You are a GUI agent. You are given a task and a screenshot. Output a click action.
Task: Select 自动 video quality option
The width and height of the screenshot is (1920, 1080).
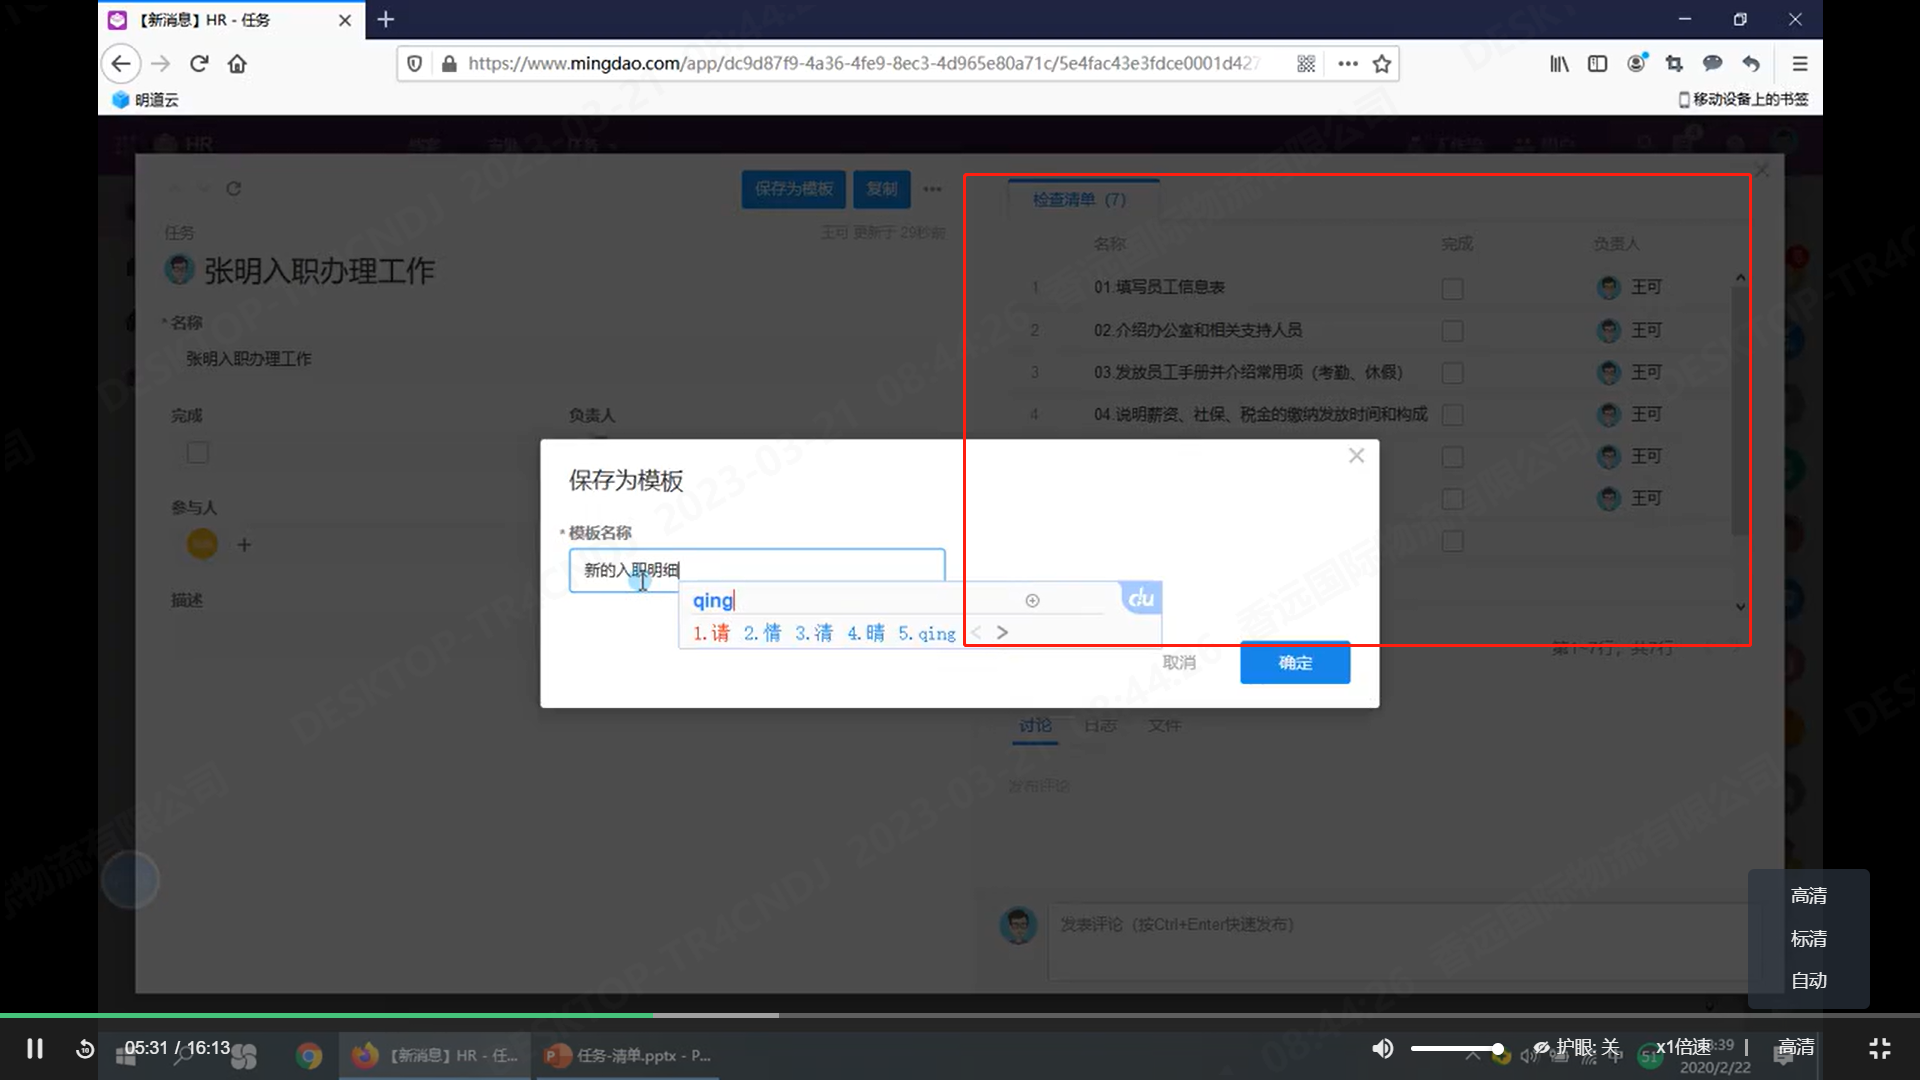point(1808,980)
